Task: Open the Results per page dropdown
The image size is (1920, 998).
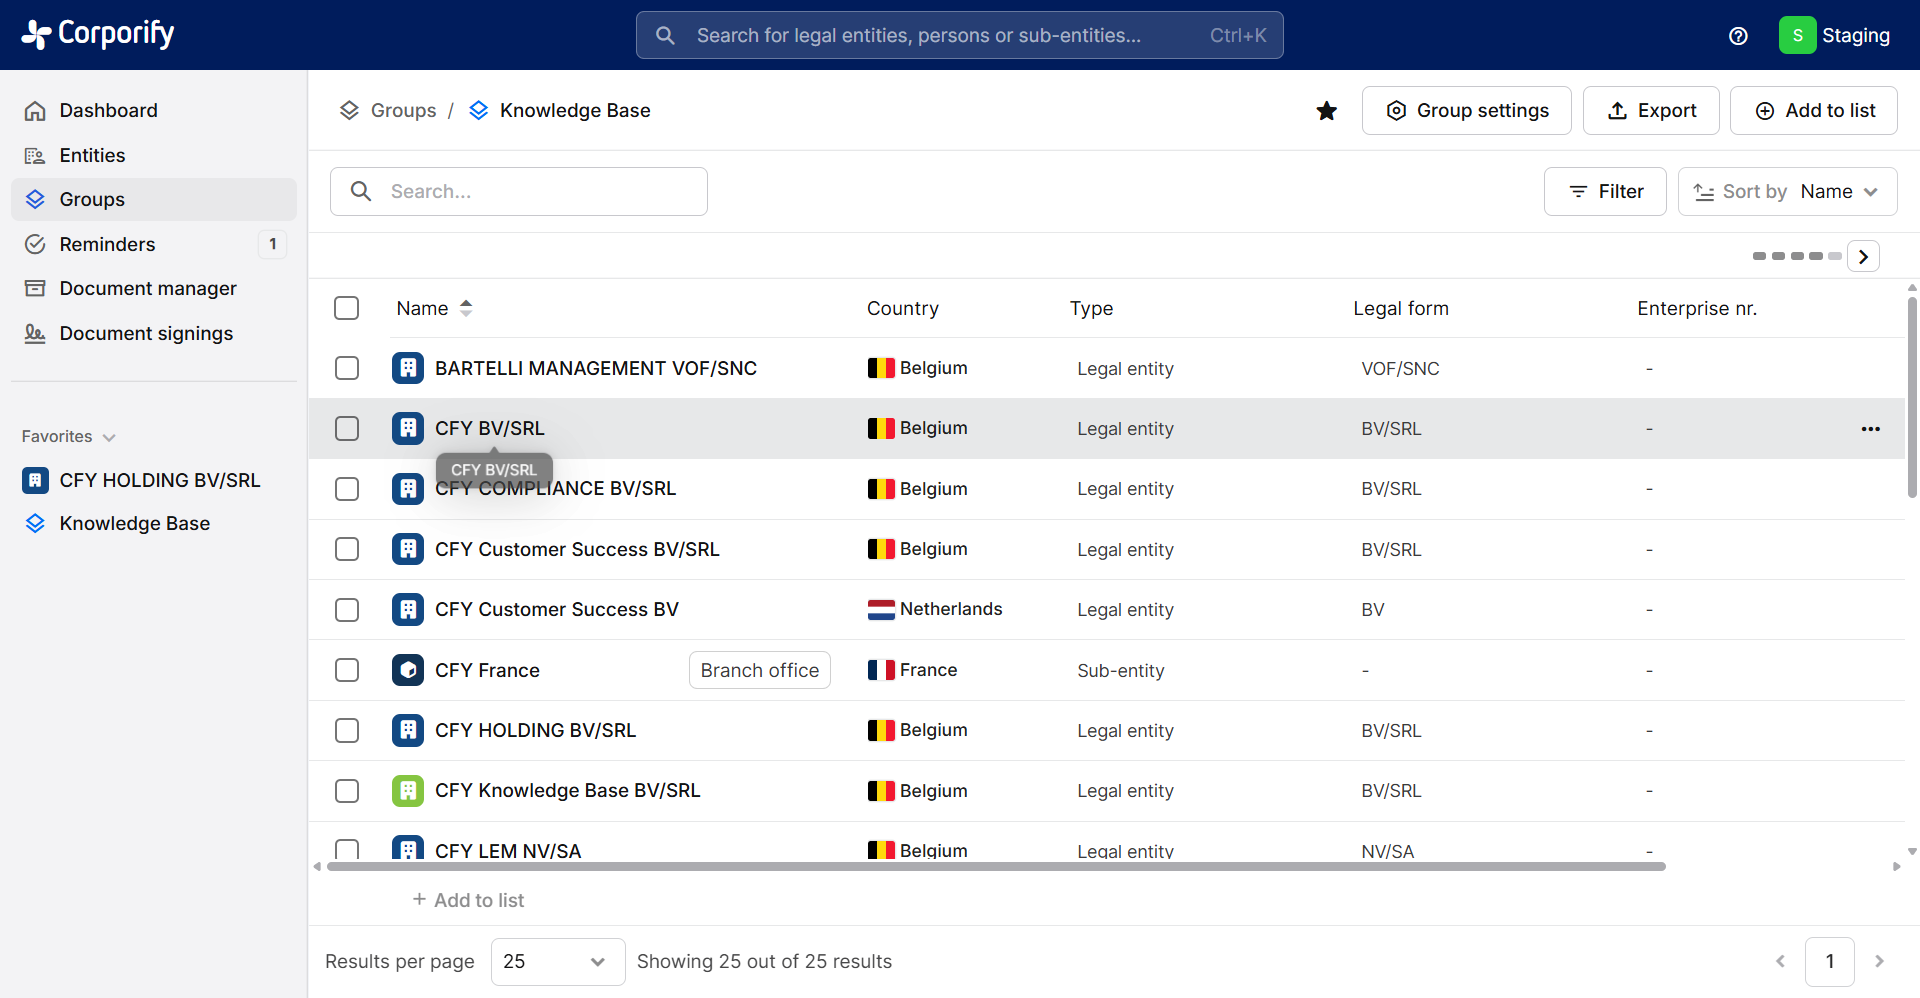Action: [x=557, y=962]
